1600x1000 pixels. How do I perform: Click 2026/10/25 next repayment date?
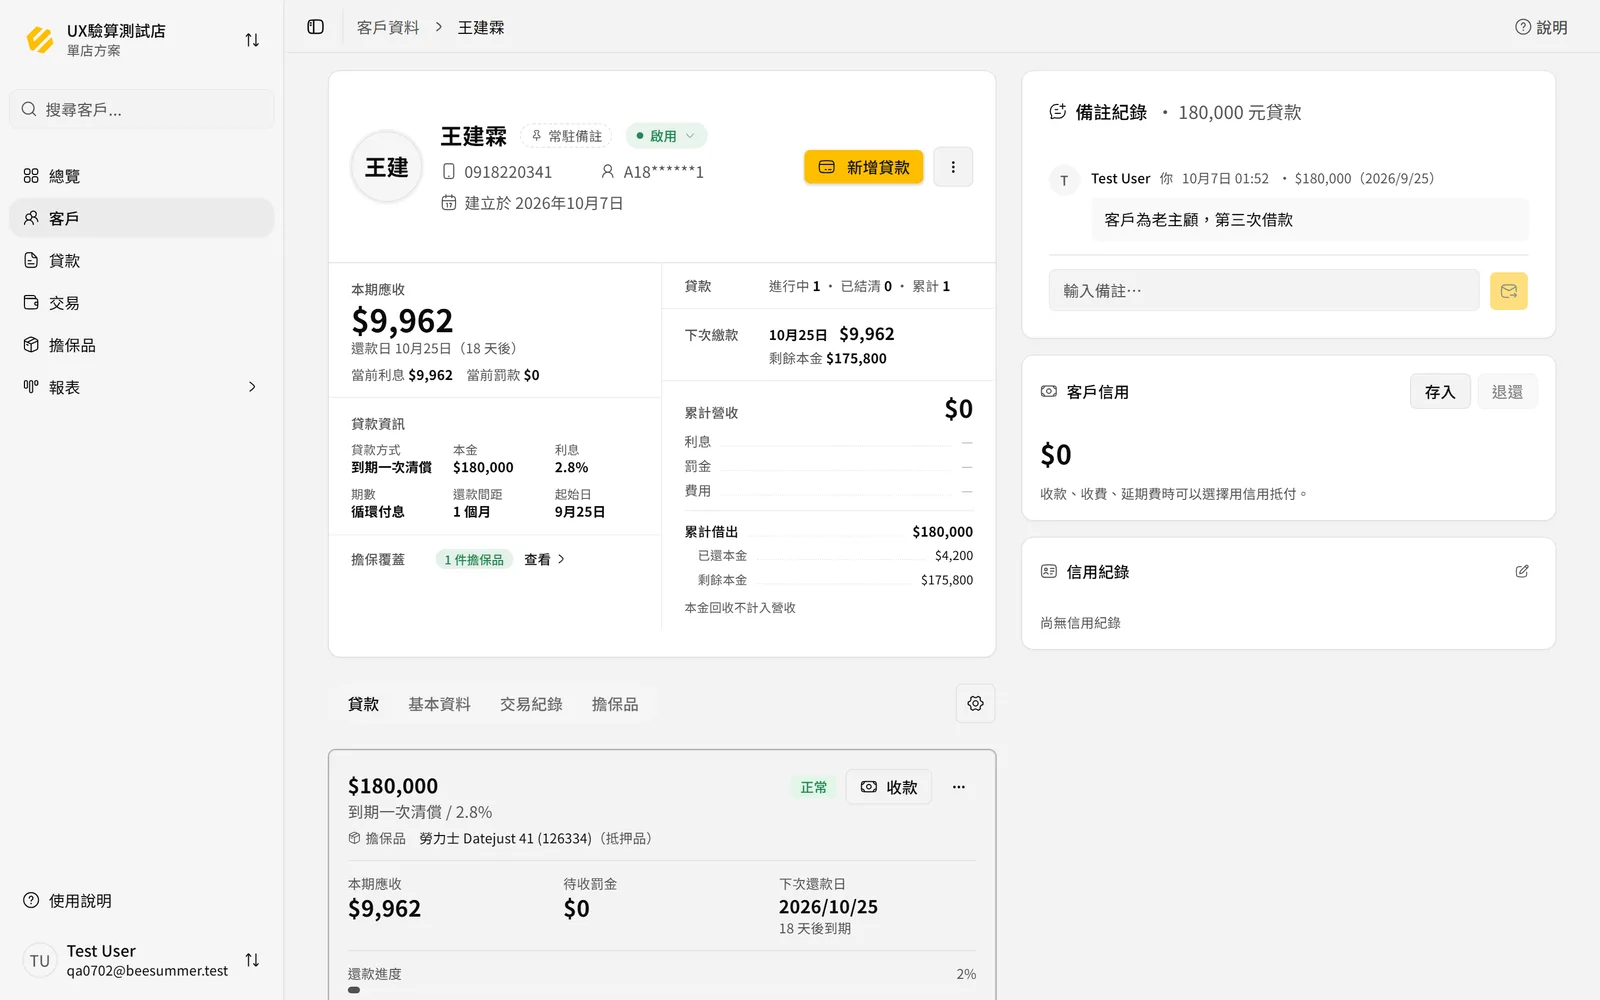pos(828,907)
